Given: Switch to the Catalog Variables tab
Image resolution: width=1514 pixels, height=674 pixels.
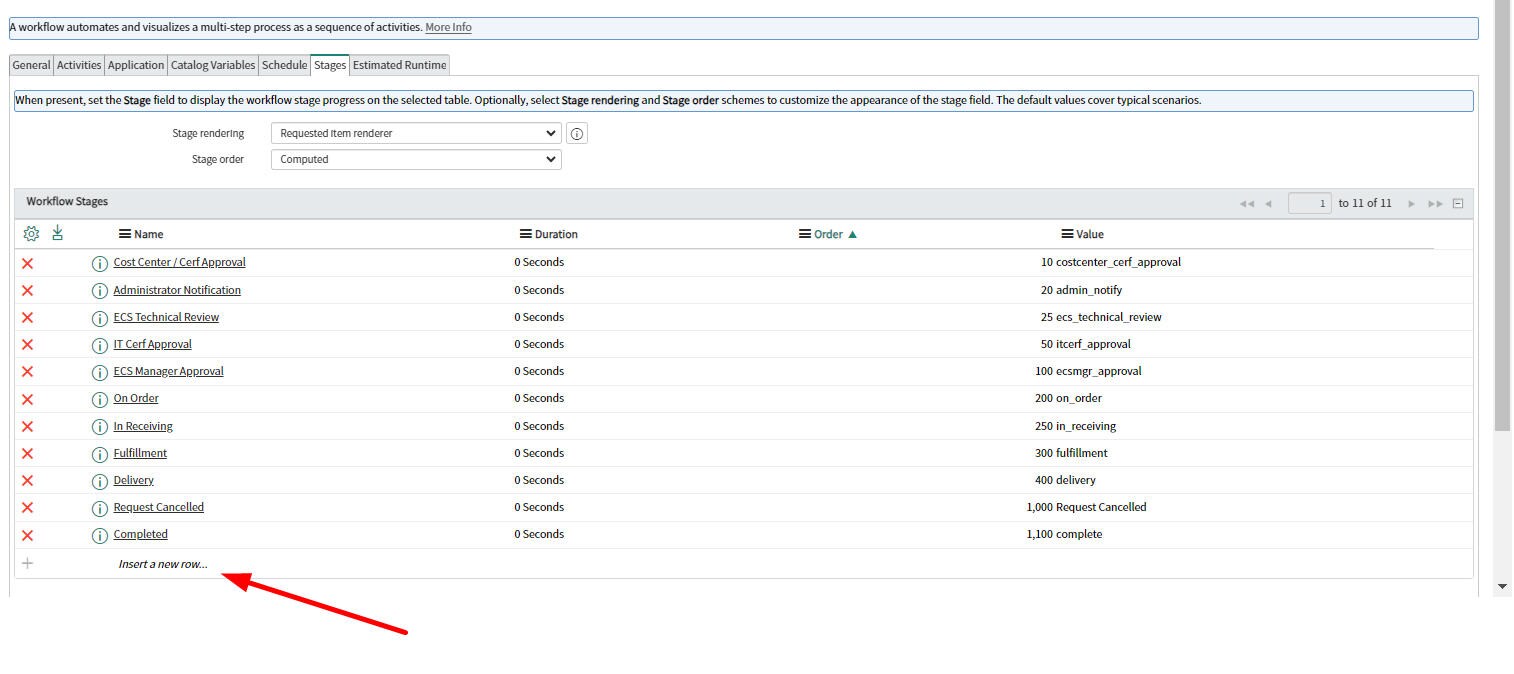Looking at the screenshot, I should (x=211, y=64).
